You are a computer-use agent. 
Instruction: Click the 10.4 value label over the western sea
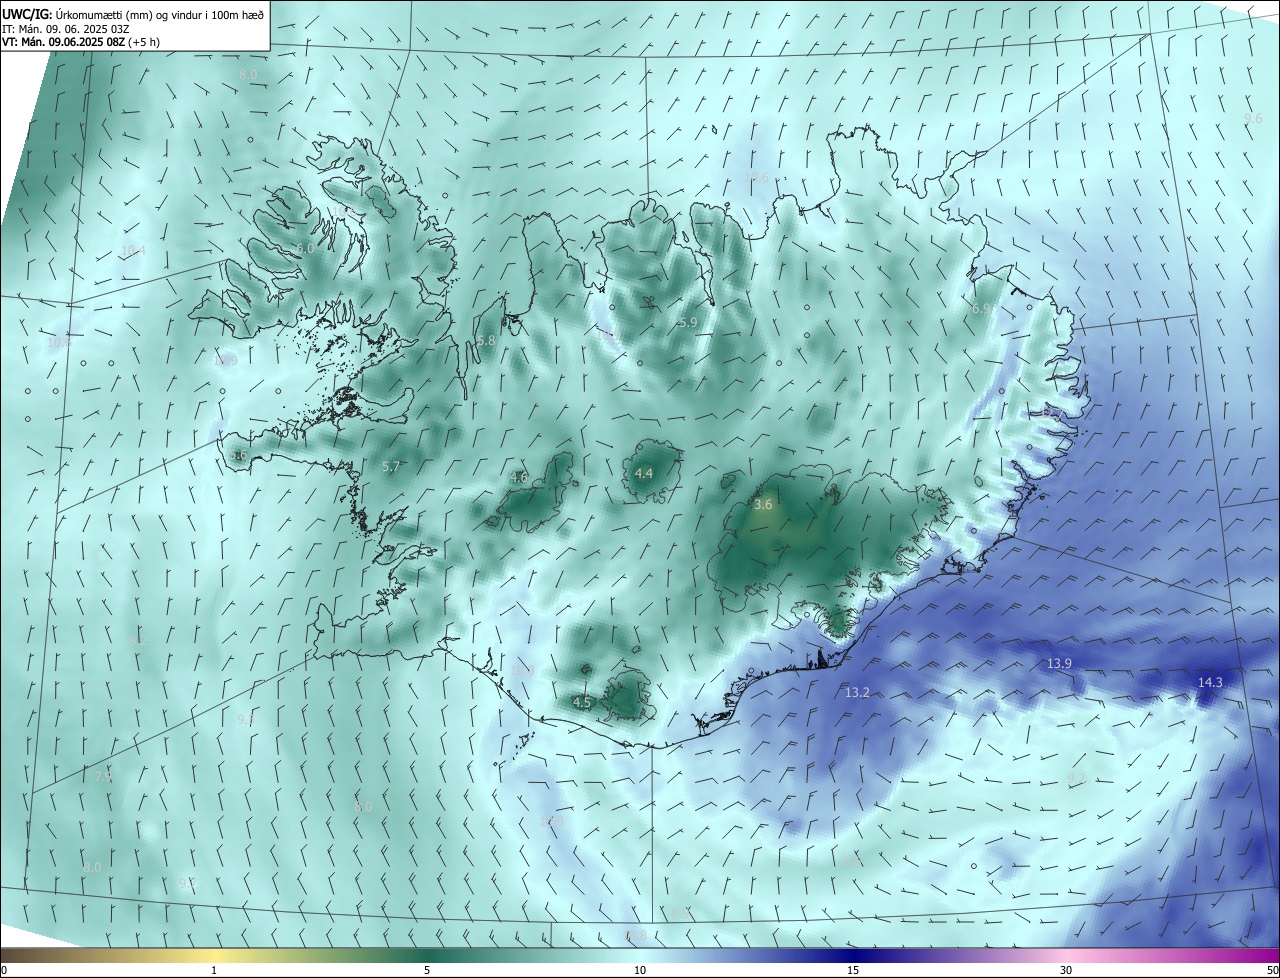[x=133, y=250]
